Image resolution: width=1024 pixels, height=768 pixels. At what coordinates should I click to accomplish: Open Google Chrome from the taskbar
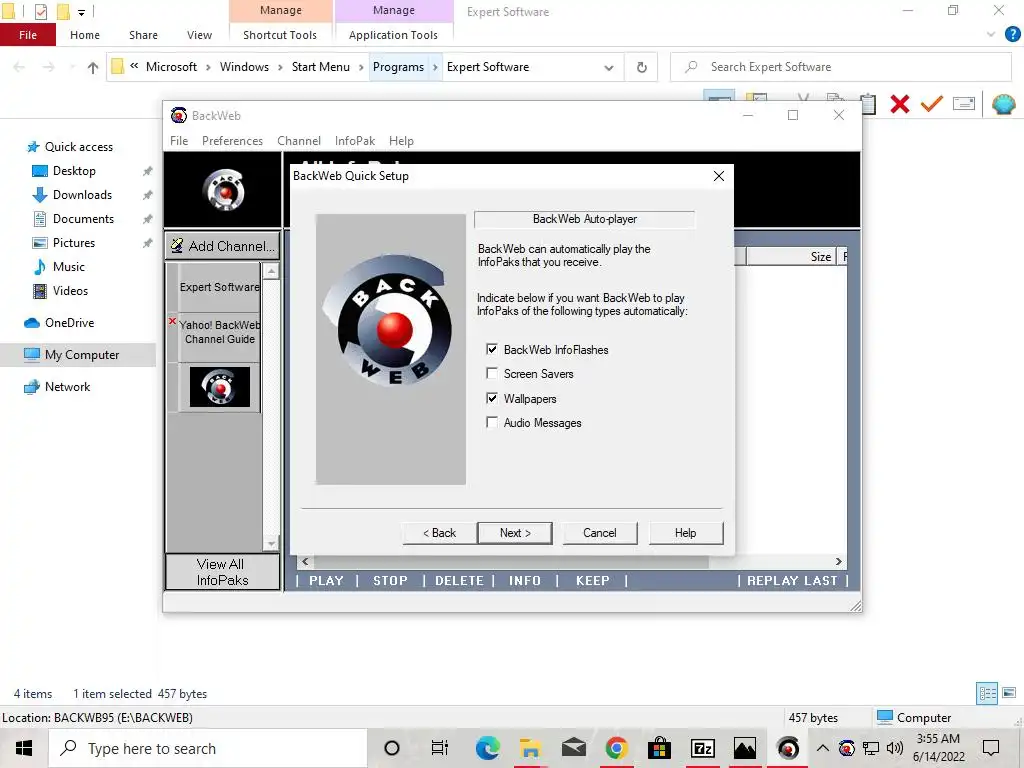(x=616, y=748)
